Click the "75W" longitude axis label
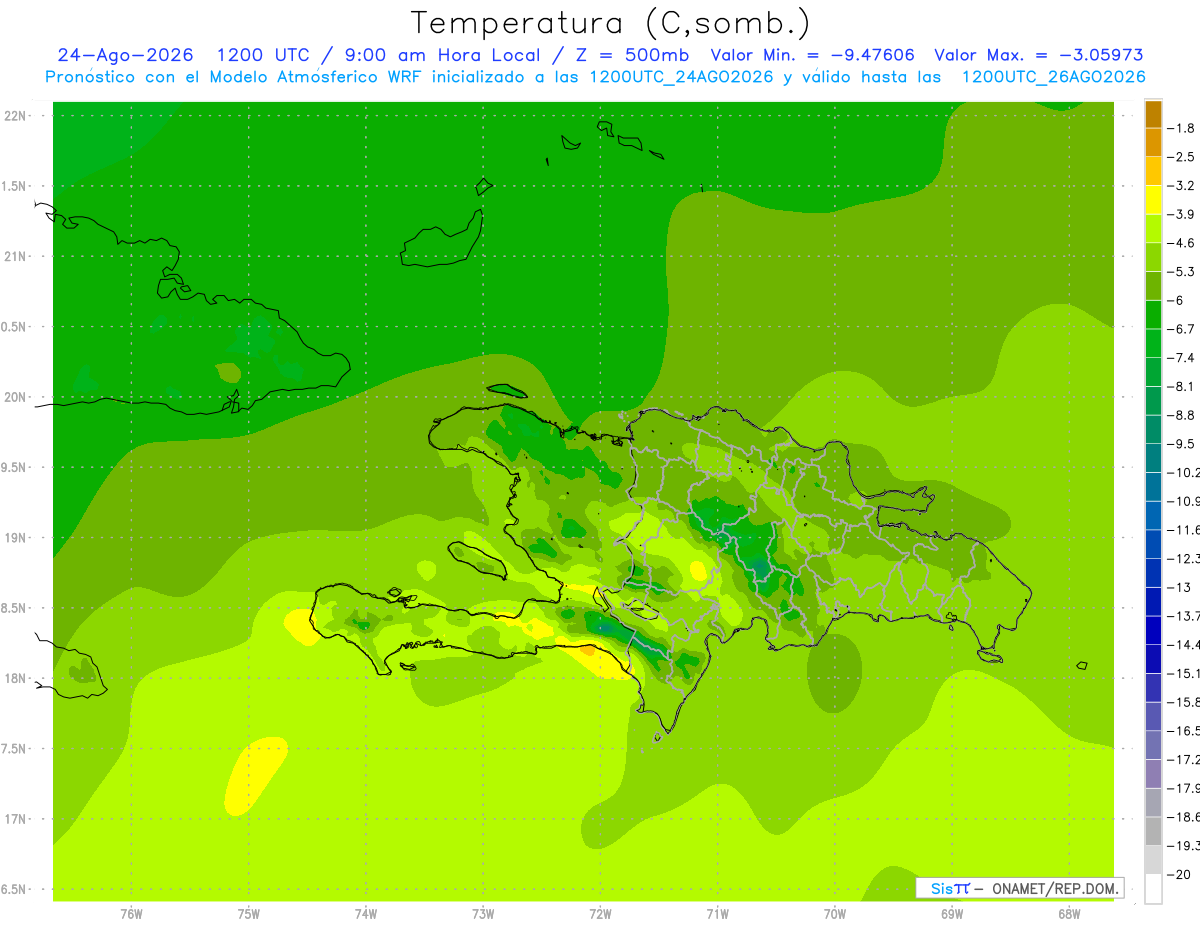The image size is (1200, 927). [x=248, y=914]
